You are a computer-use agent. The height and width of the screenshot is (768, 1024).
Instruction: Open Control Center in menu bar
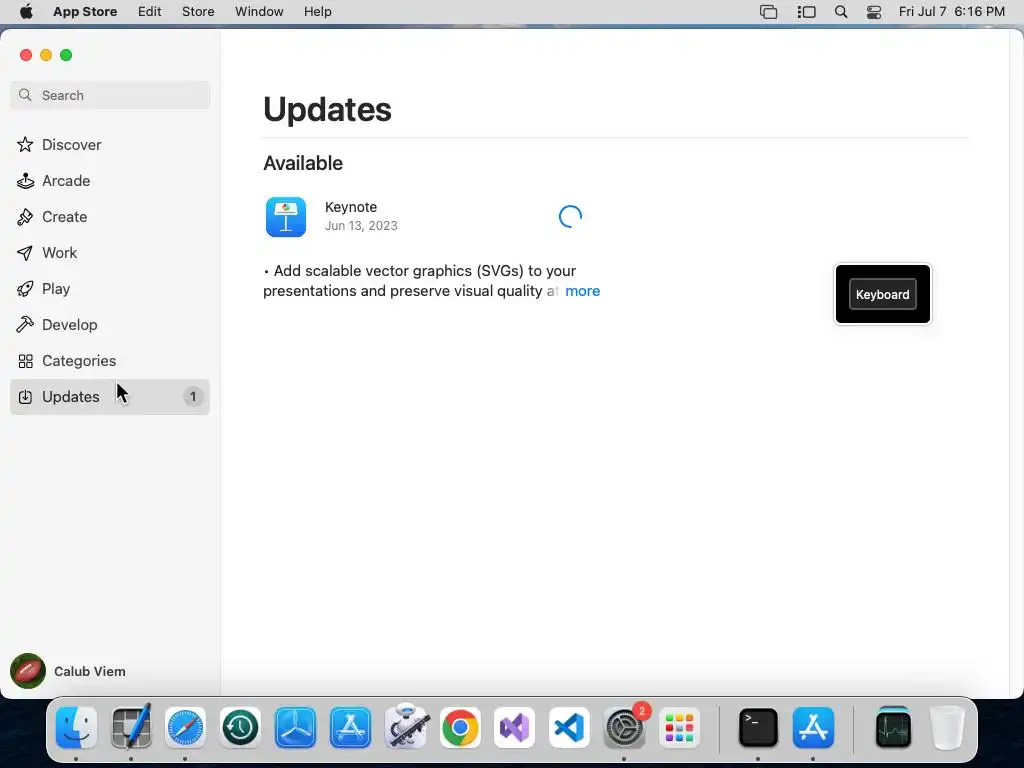click(x=874, y=12)
